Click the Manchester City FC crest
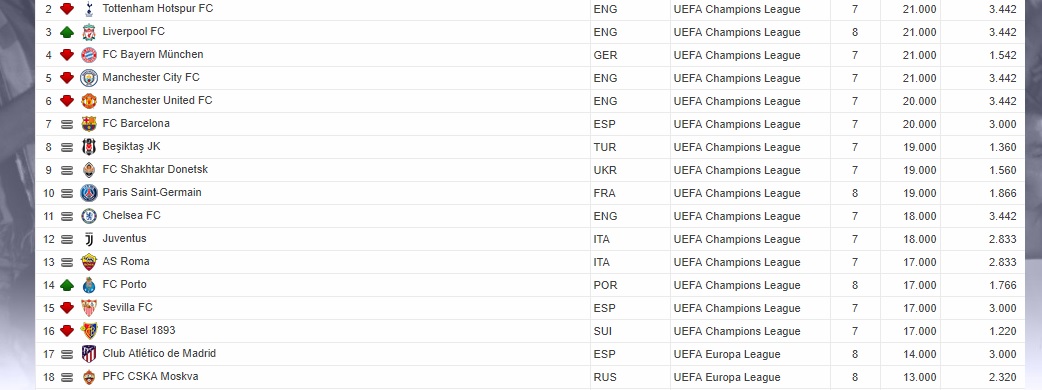 [x=88, y=78]
